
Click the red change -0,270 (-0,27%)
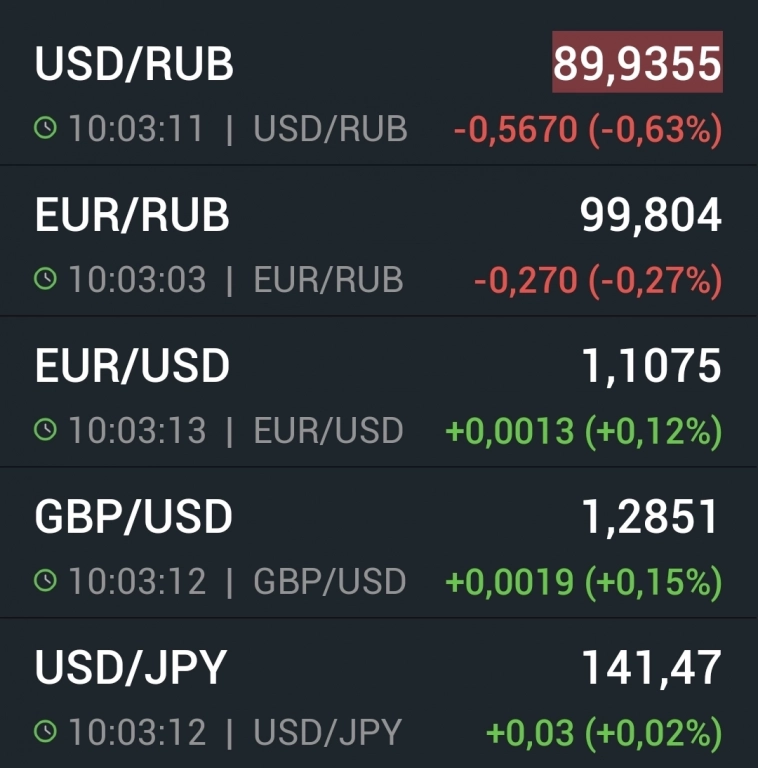point(597,281)
